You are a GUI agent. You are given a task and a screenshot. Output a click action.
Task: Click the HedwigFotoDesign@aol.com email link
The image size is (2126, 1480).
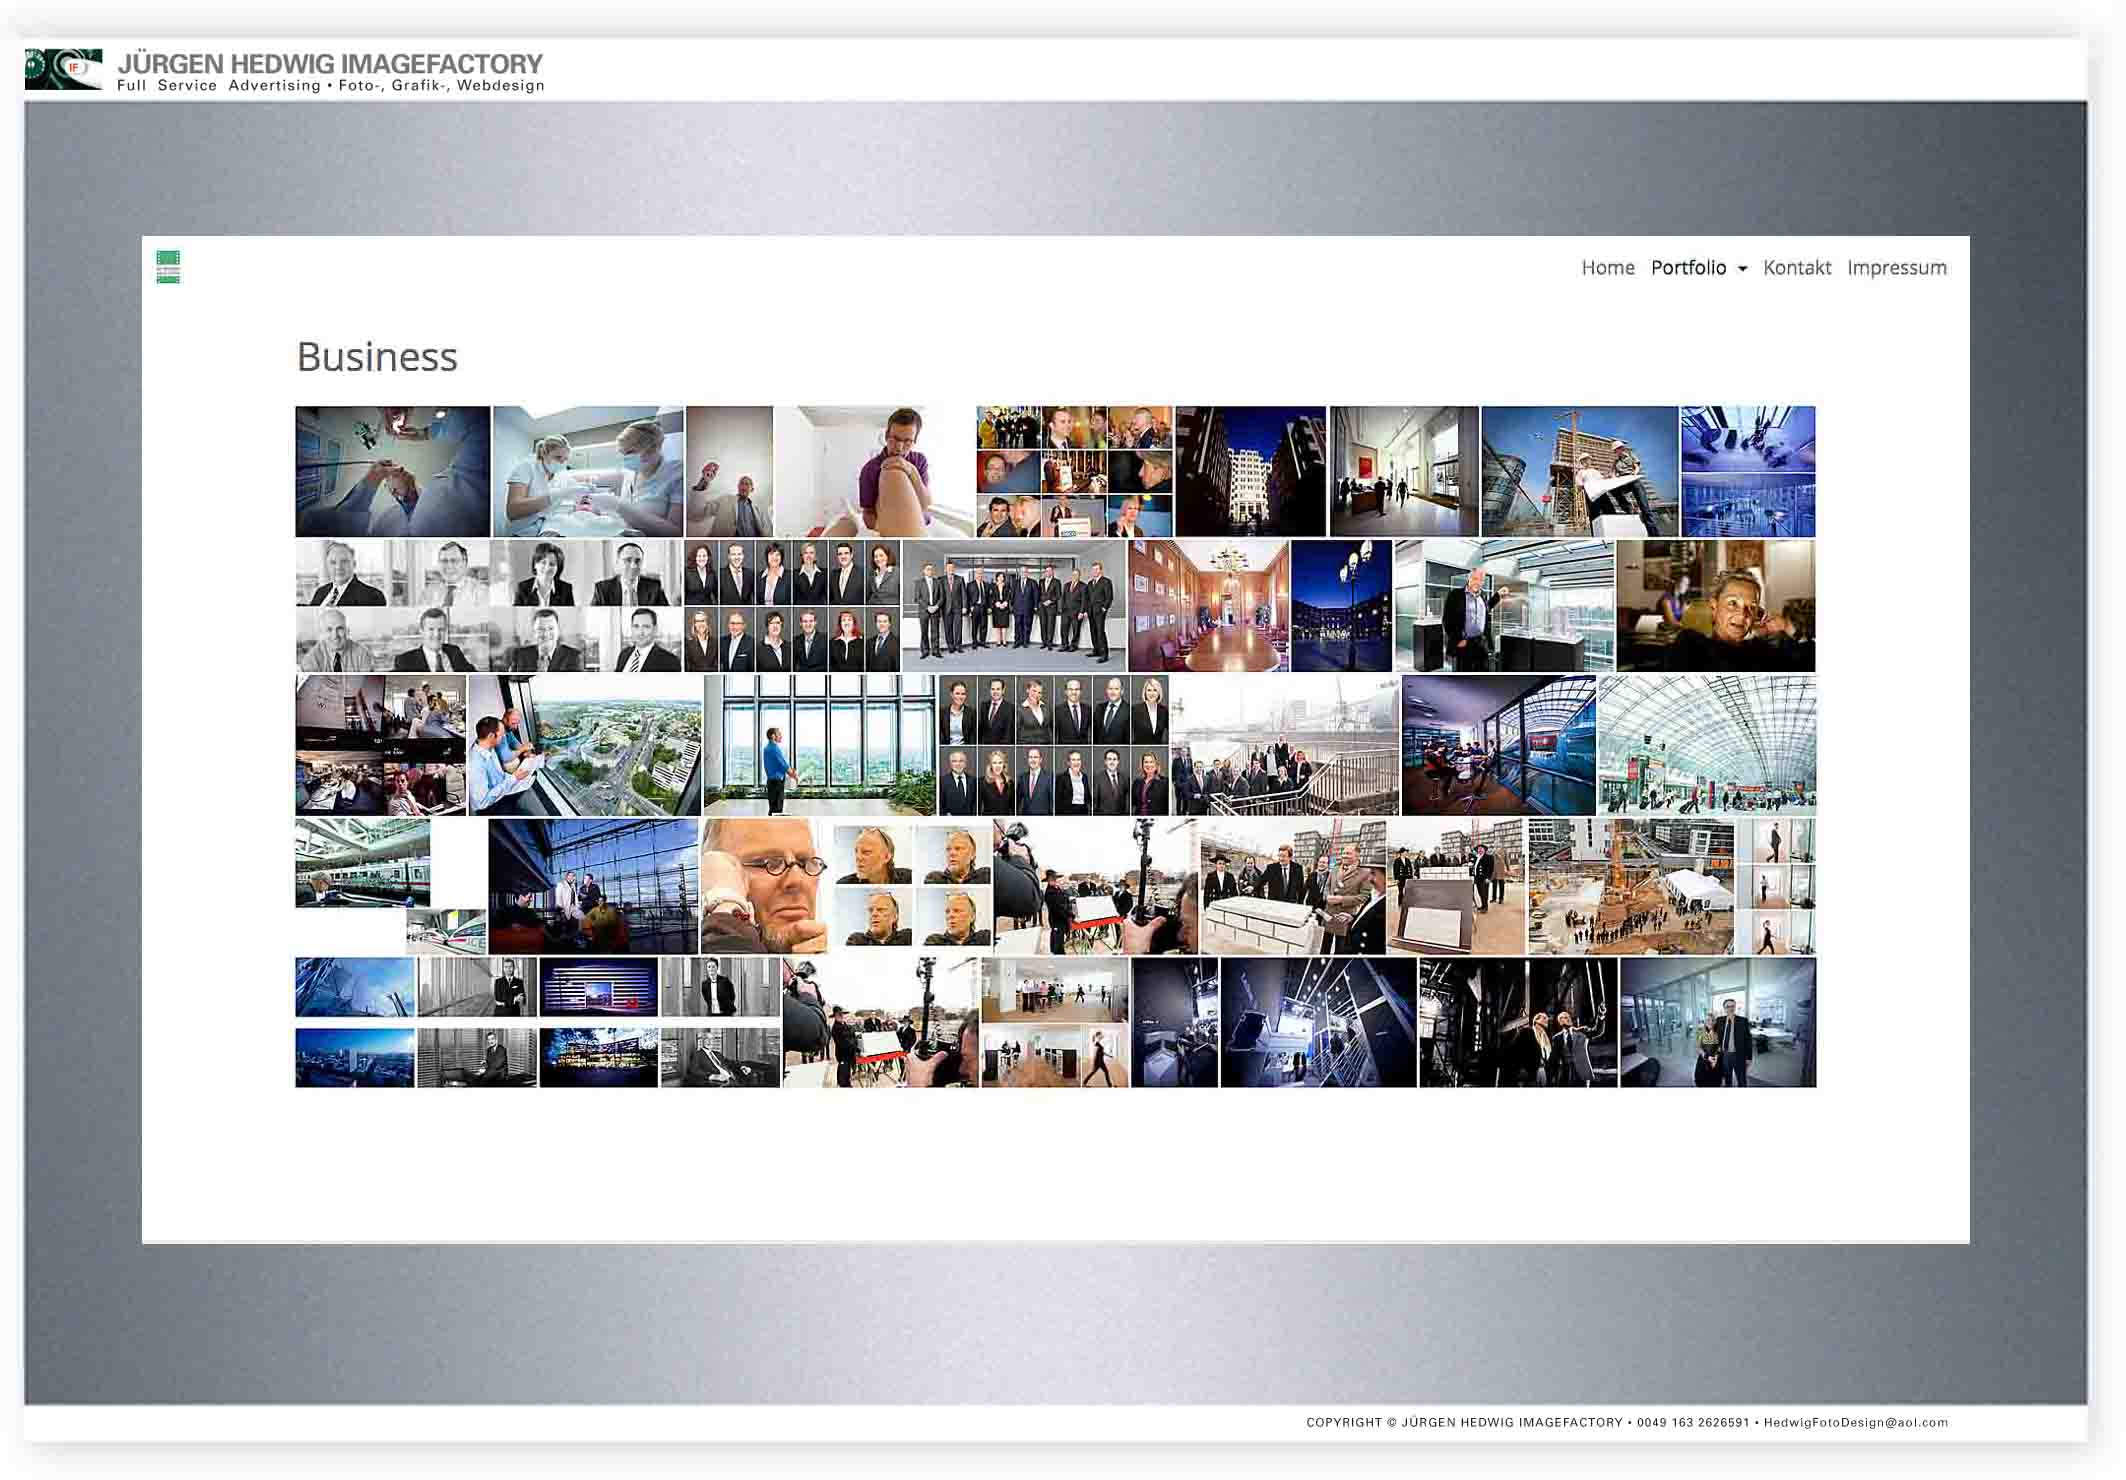pyautogui.click(x=1855, y=1422)
